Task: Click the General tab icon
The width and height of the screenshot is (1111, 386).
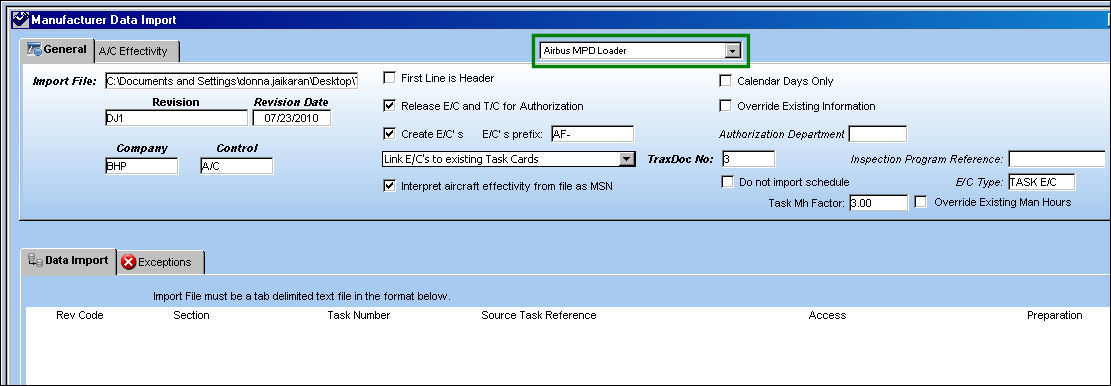Action: [35, 50]
